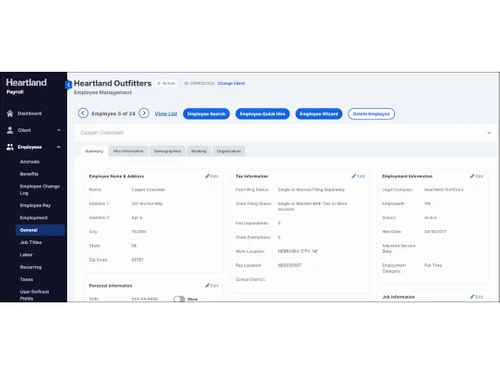This screenshot has height=375, width=500.
Task: Click the 'Heartland Outfitters' legal company value
Action: coord(444,190)
